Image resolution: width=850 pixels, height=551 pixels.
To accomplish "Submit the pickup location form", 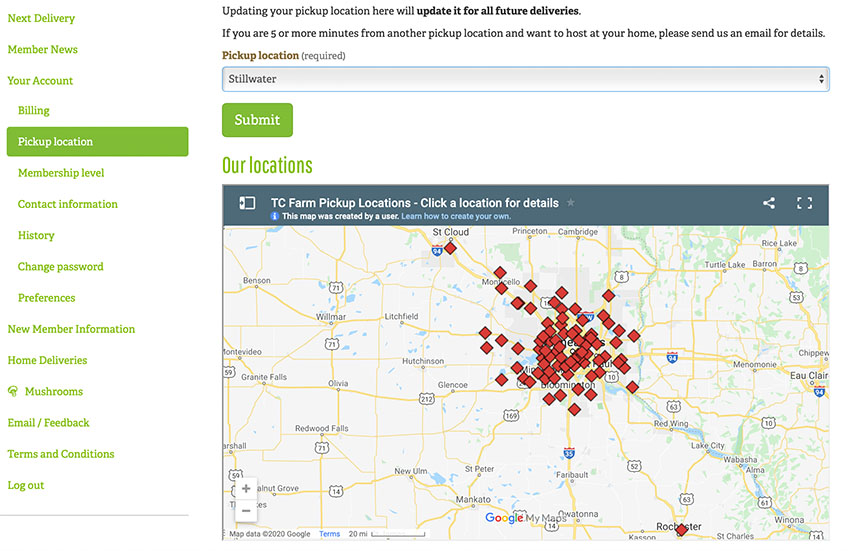I will (257, 120).
